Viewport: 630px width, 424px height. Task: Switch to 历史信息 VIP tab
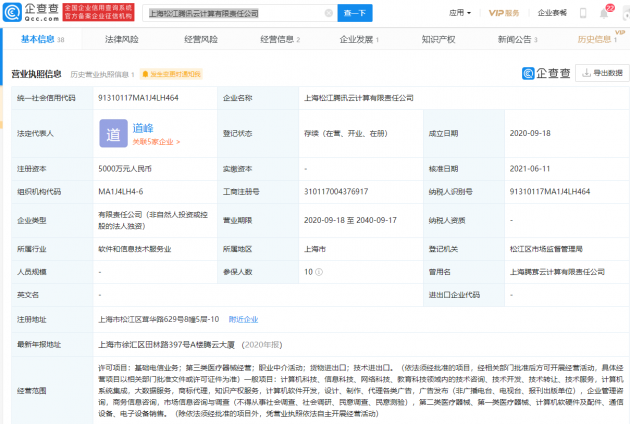click(x=597, y=39)
